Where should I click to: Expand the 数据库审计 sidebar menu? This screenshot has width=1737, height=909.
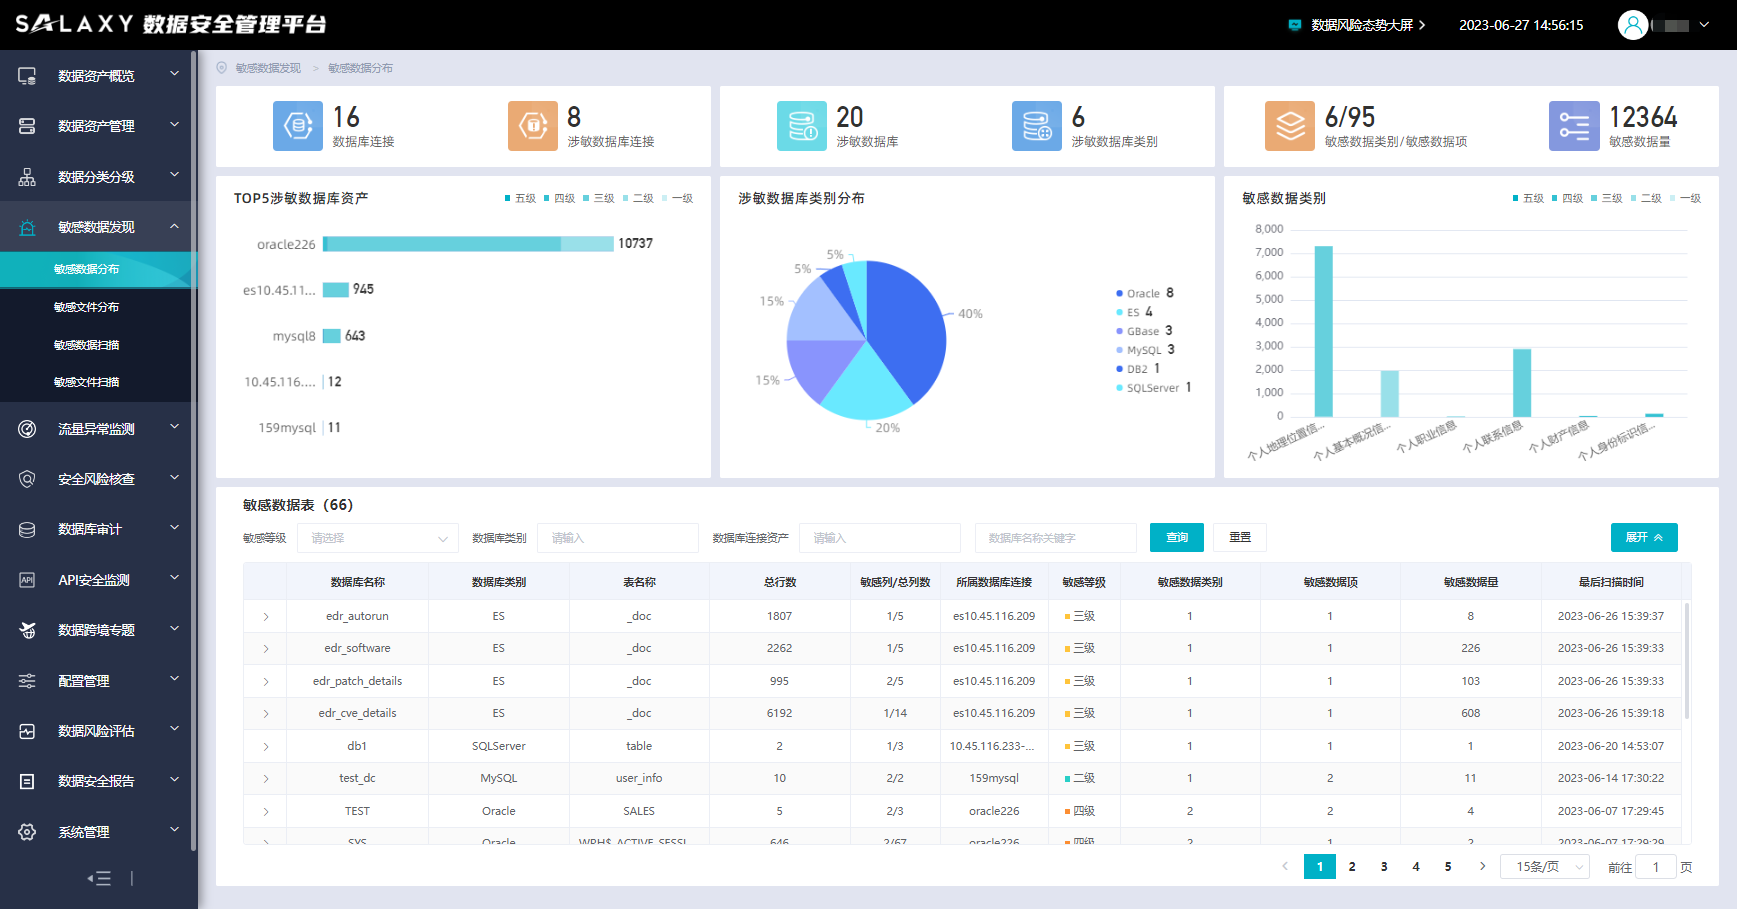96,529
